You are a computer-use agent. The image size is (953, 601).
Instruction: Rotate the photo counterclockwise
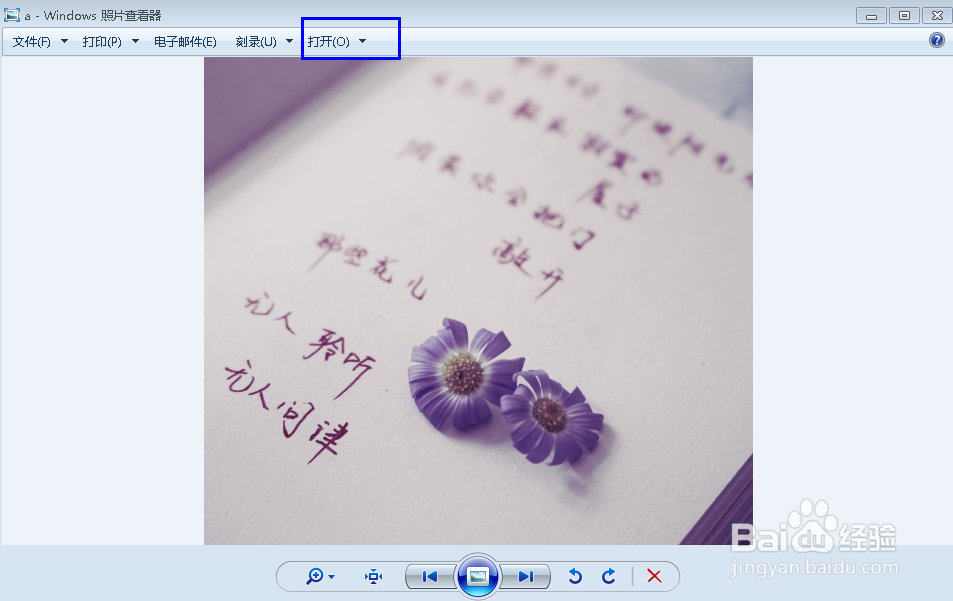pos(575,576)
